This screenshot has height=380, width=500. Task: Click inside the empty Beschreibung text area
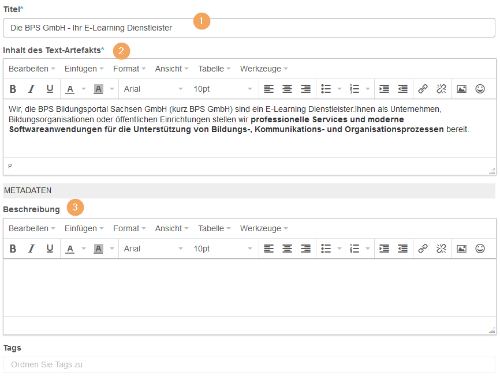[250, 288]
